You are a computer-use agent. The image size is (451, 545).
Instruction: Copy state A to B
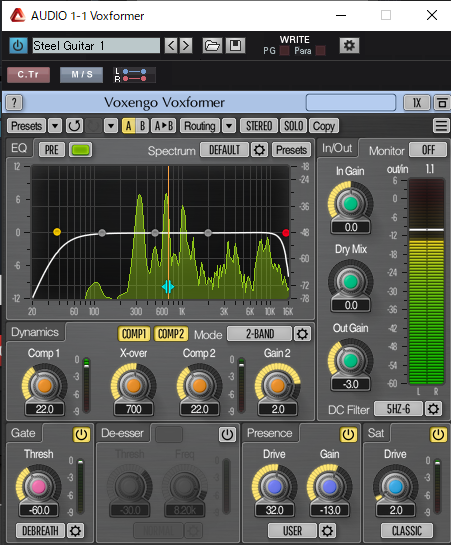coord(164,126)
